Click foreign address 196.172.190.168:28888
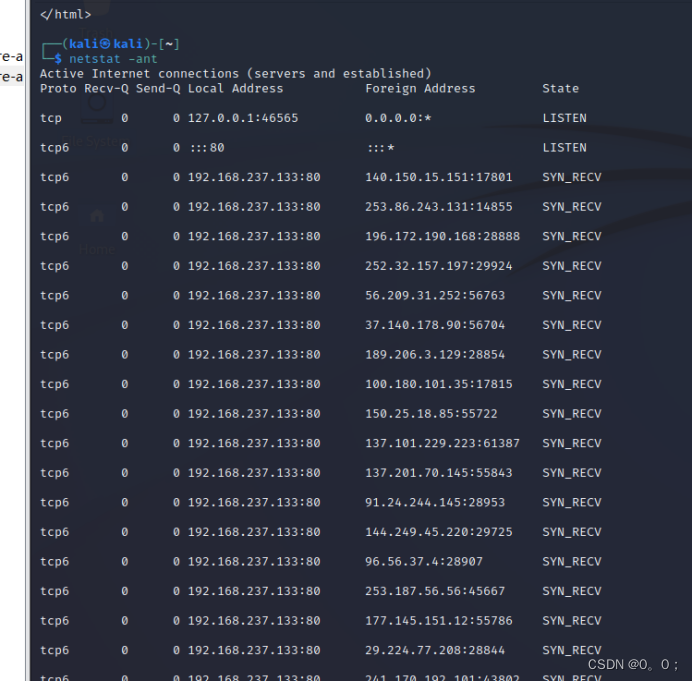 tap(443, 236)
